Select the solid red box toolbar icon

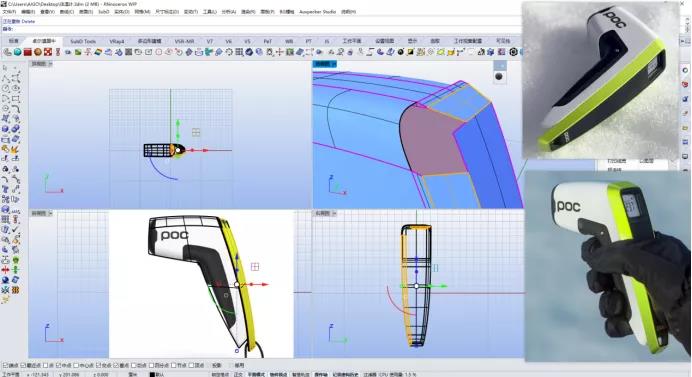tap(27, 52)
